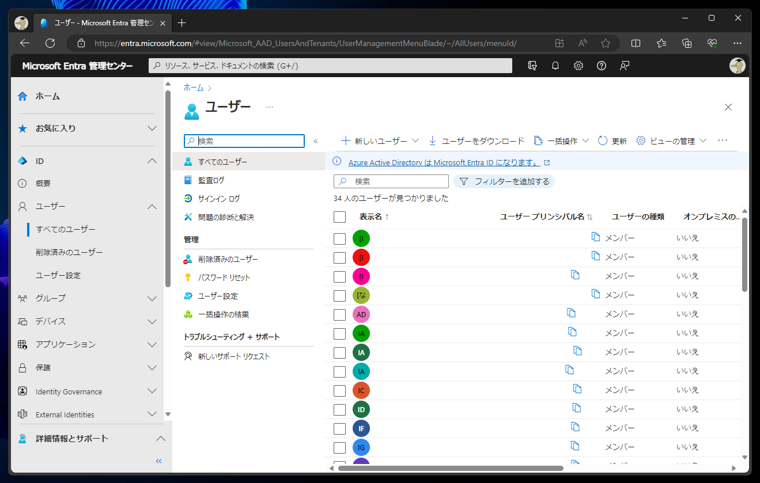The width and height of the screenshot is (760, 483).
Task: Go back in the browser
Action: 25,43
